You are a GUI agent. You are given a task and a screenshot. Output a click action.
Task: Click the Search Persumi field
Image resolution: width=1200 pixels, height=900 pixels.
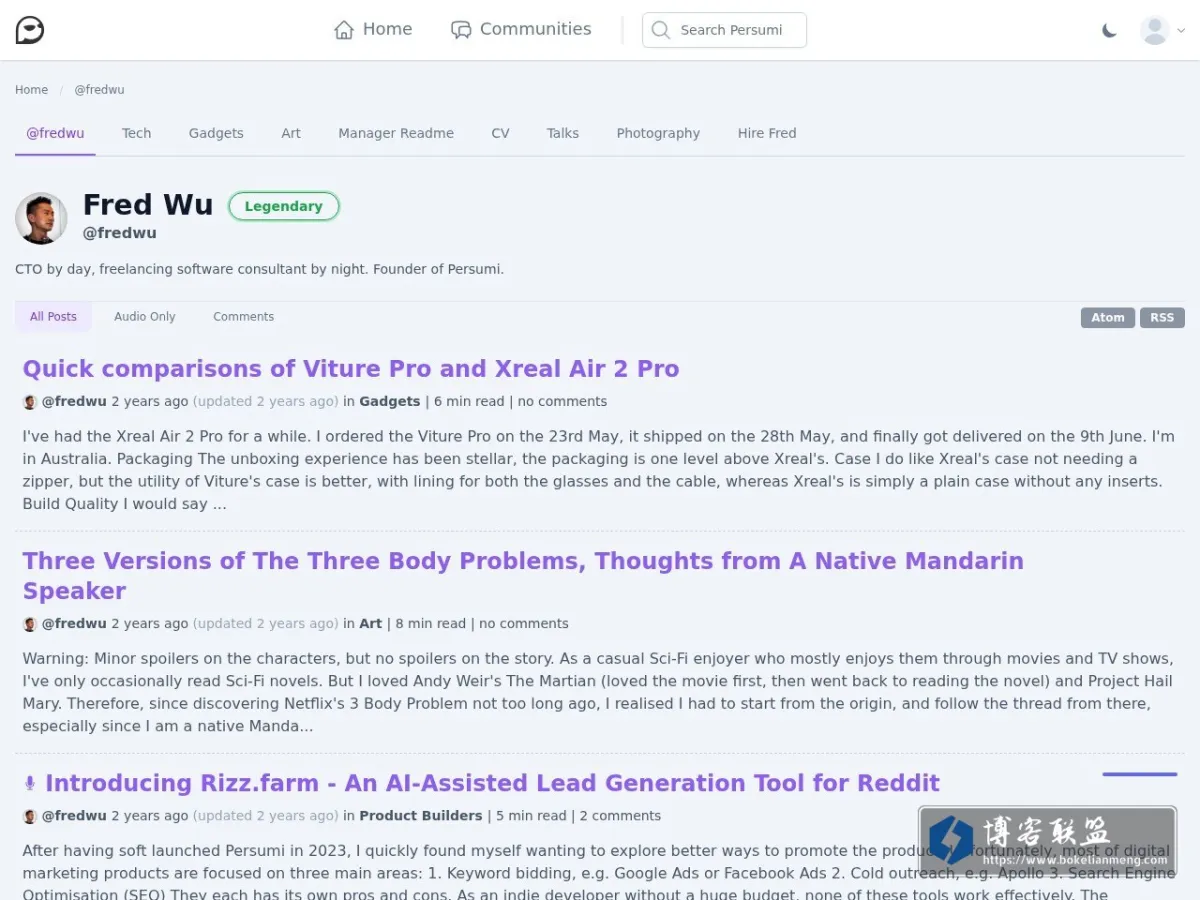click(724, 30)
